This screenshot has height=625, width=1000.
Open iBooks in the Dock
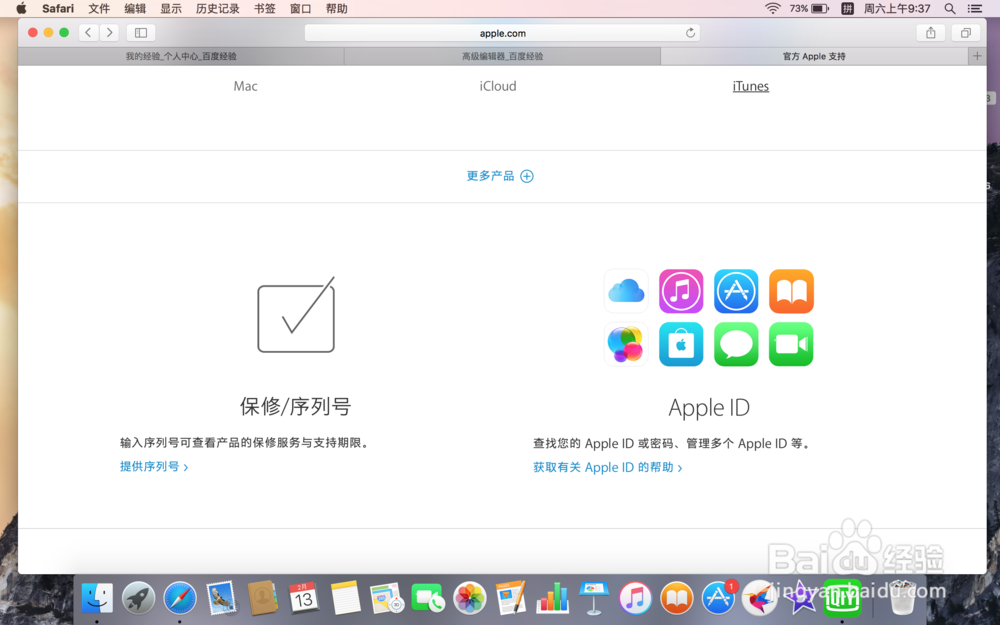(677, 599)
